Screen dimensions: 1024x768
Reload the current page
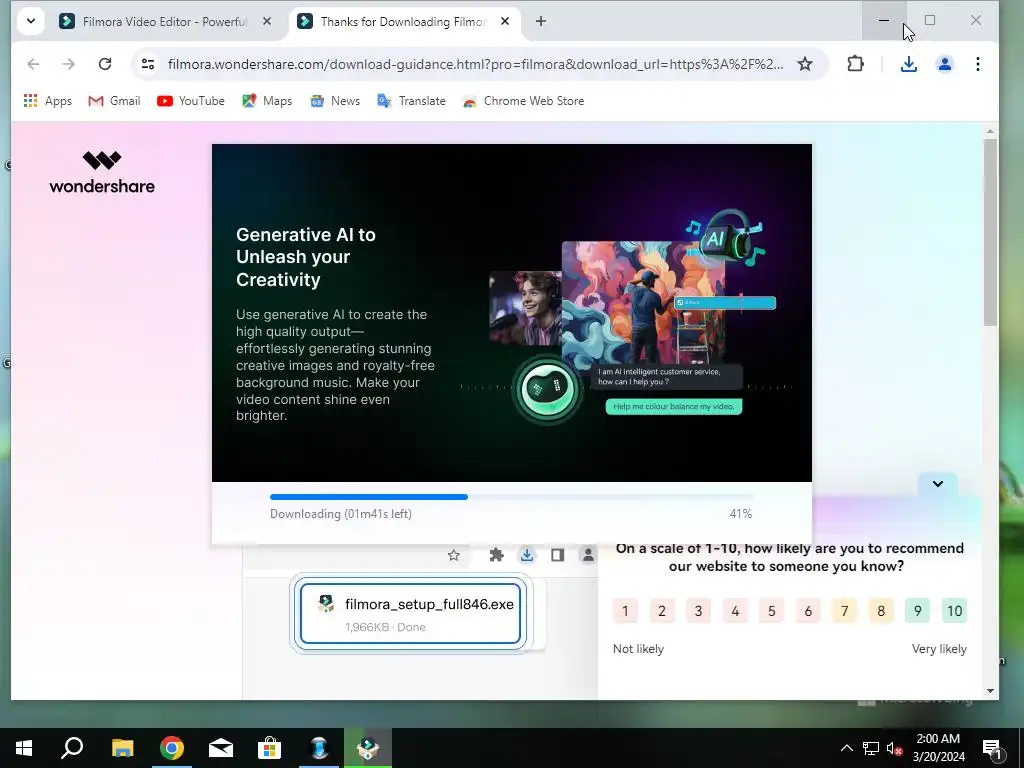[104, 64]
